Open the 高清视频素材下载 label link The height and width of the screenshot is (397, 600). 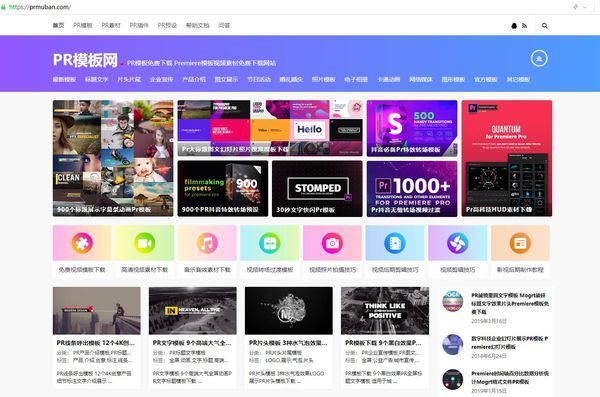tap(145, 270)
